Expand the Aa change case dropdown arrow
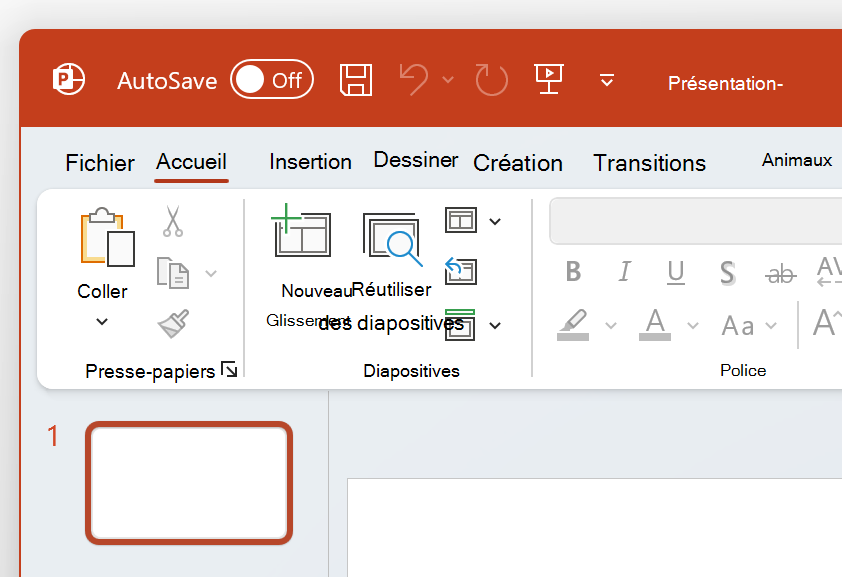842x577 pixels. (771, 325)
